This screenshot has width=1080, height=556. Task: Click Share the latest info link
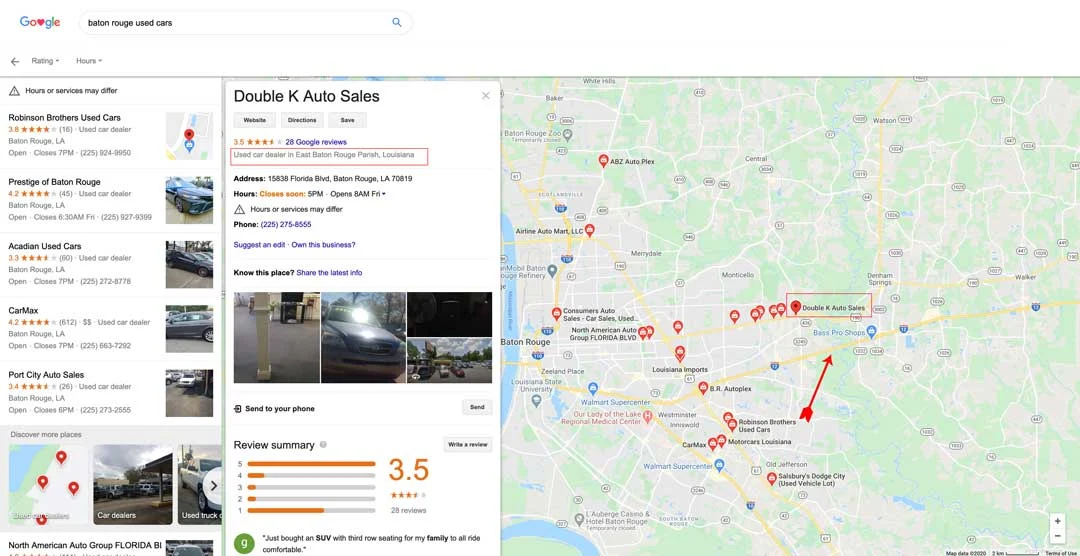[x=329, y=273]
